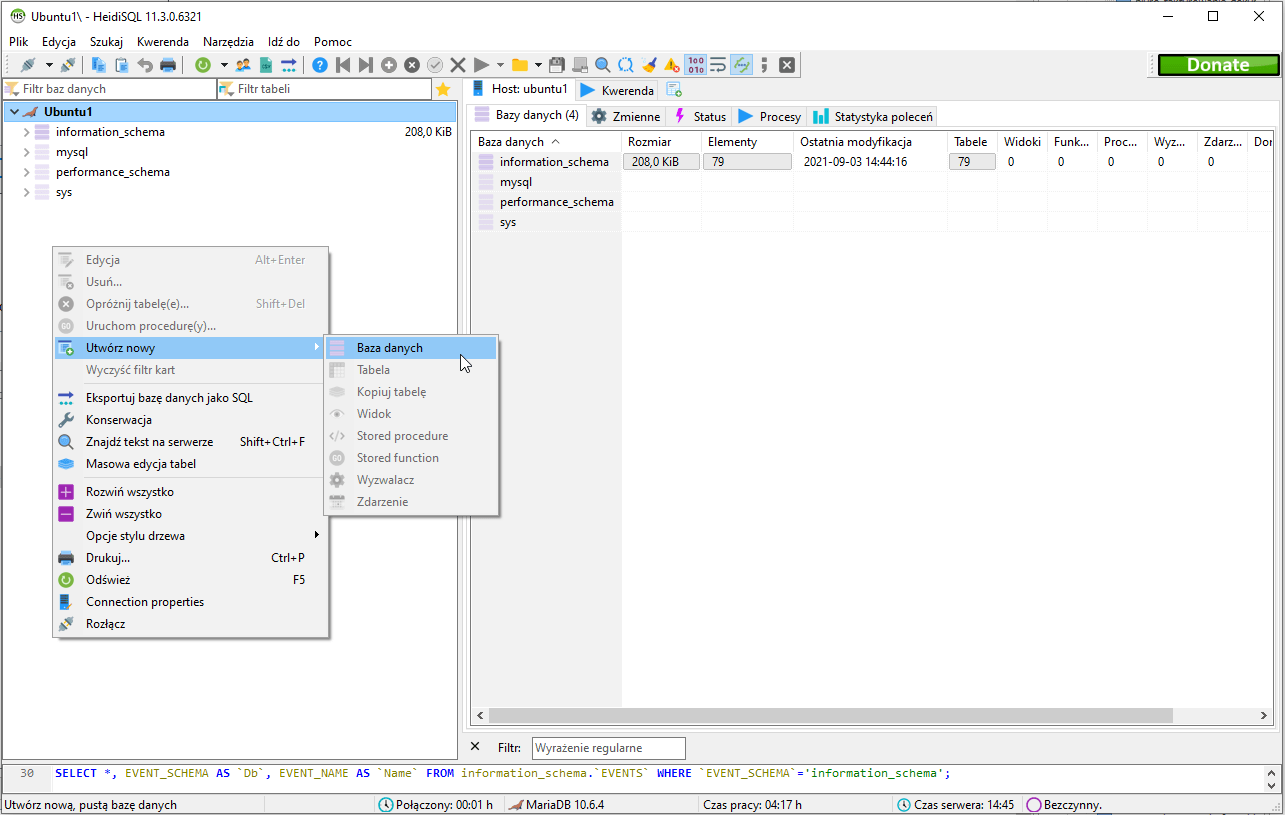Screen dimensions: 1285x815
Task: Click the save disk icon in toolbar
Action: click(557, 65)
